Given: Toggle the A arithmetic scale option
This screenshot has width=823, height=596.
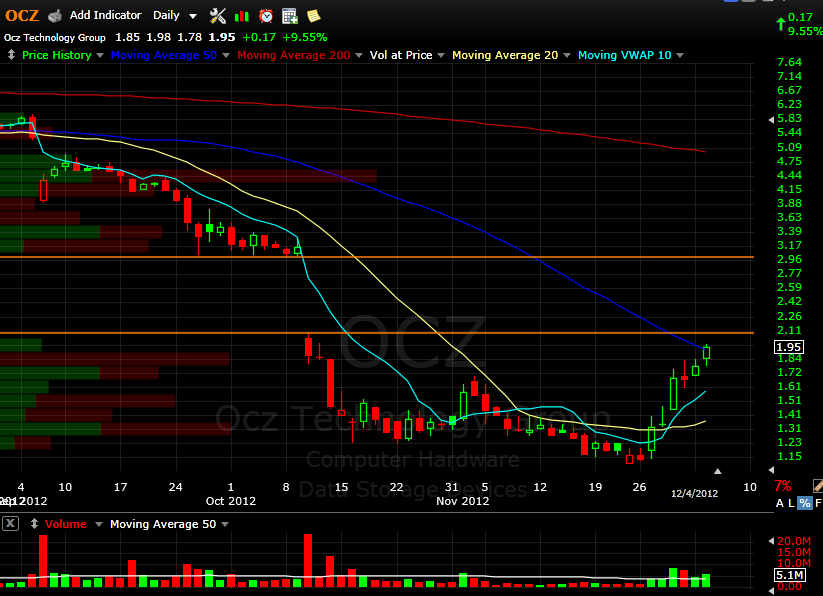Looking at the screenshot, I should (x=780, y=504).
